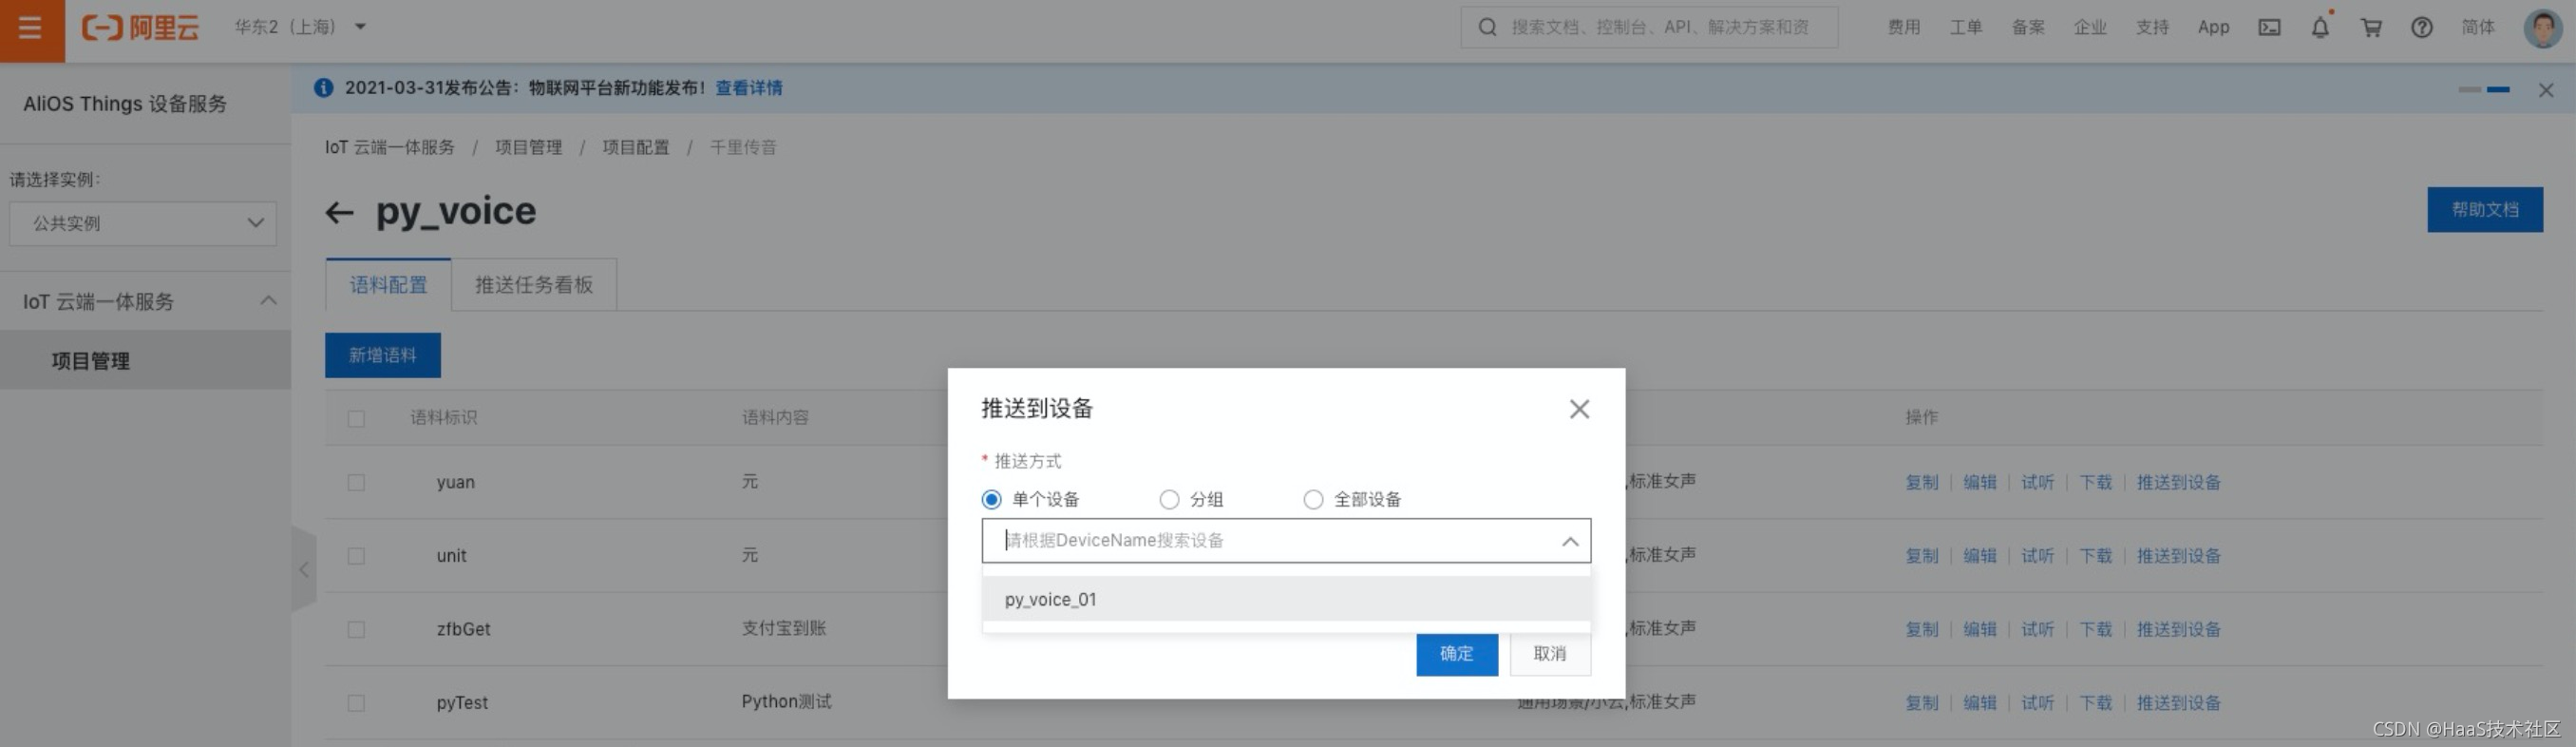Click the 确定 button in dialog

[x=1456, y=654]
